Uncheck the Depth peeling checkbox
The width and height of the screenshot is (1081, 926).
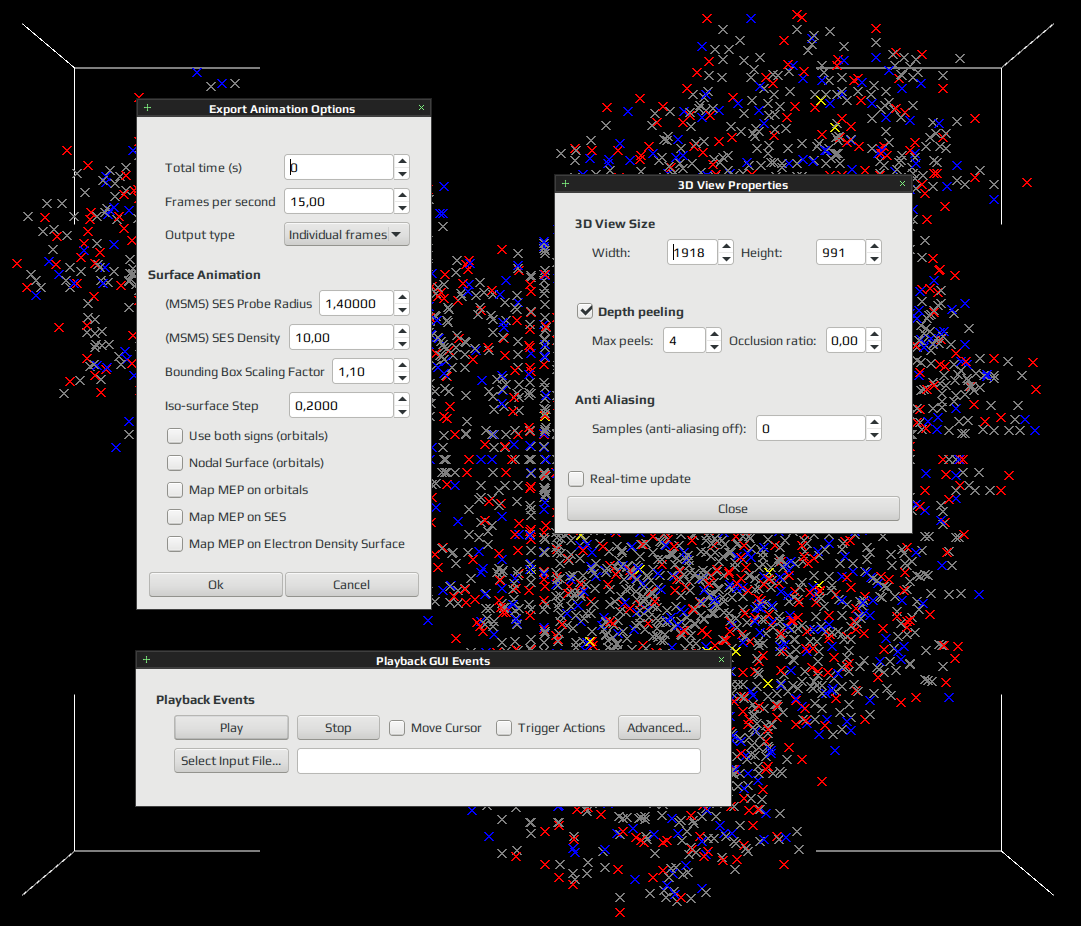click(585, 311)
